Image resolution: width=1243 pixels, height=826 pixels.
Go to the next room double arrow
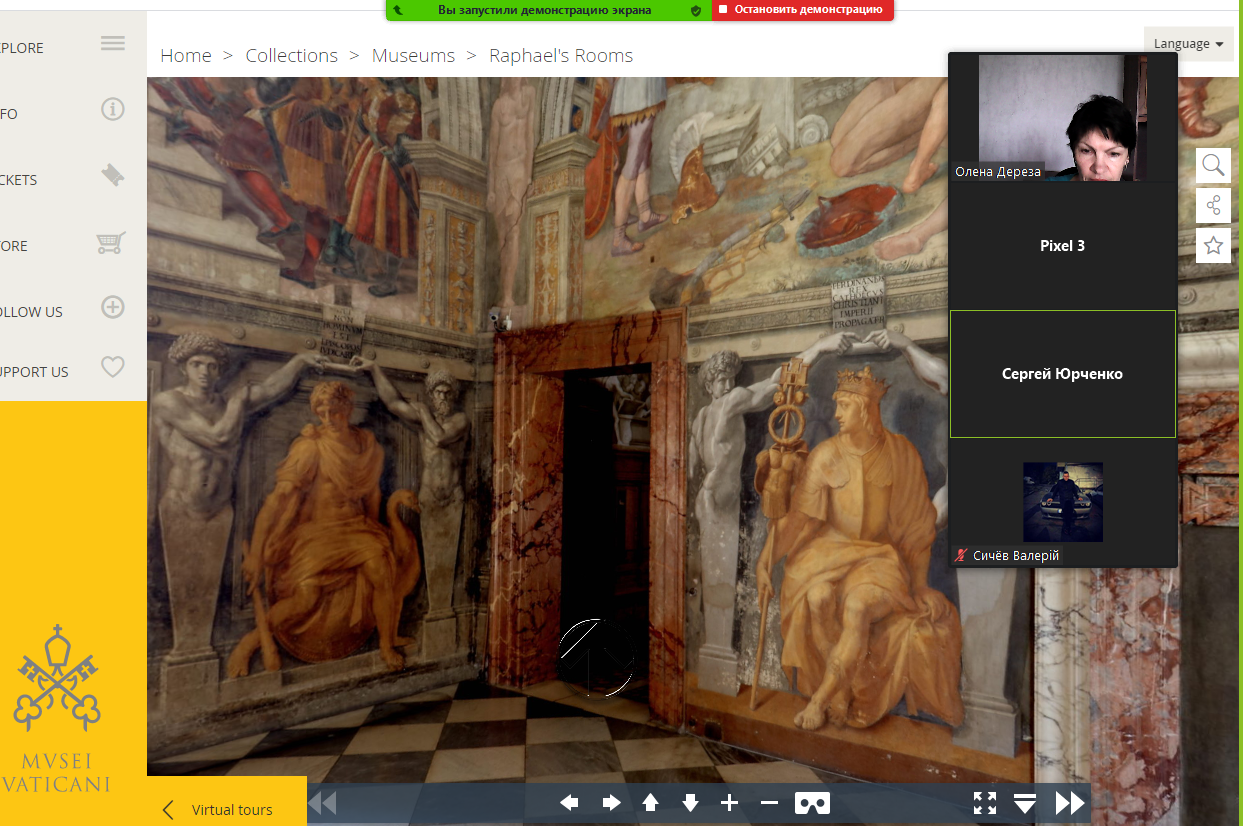click(1069, 803)
